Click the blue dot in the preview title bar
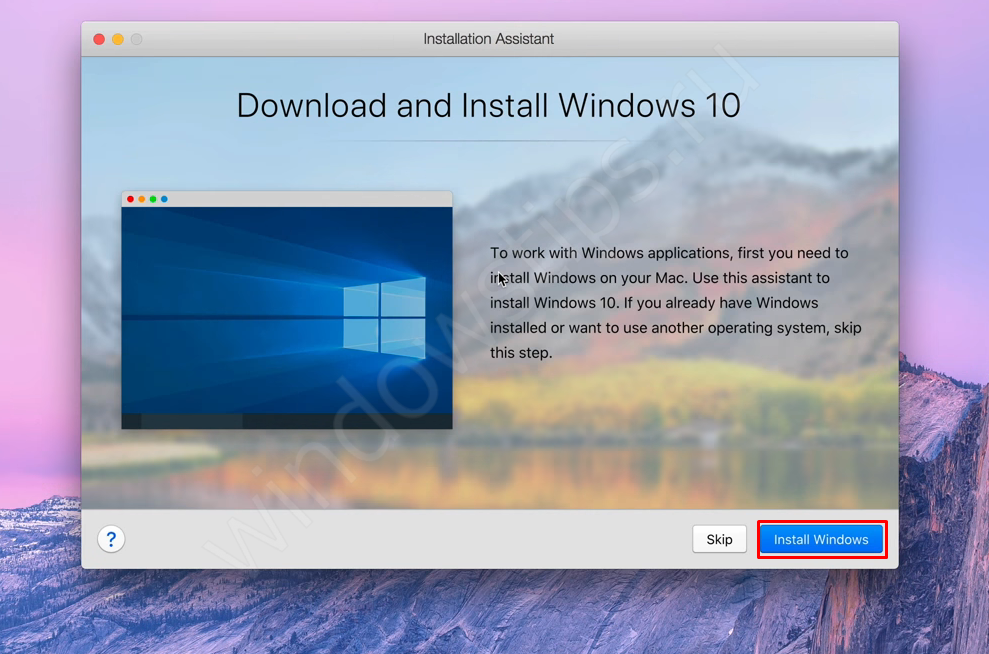This screenshot has height=654, width=989. [x=164, y=199]
